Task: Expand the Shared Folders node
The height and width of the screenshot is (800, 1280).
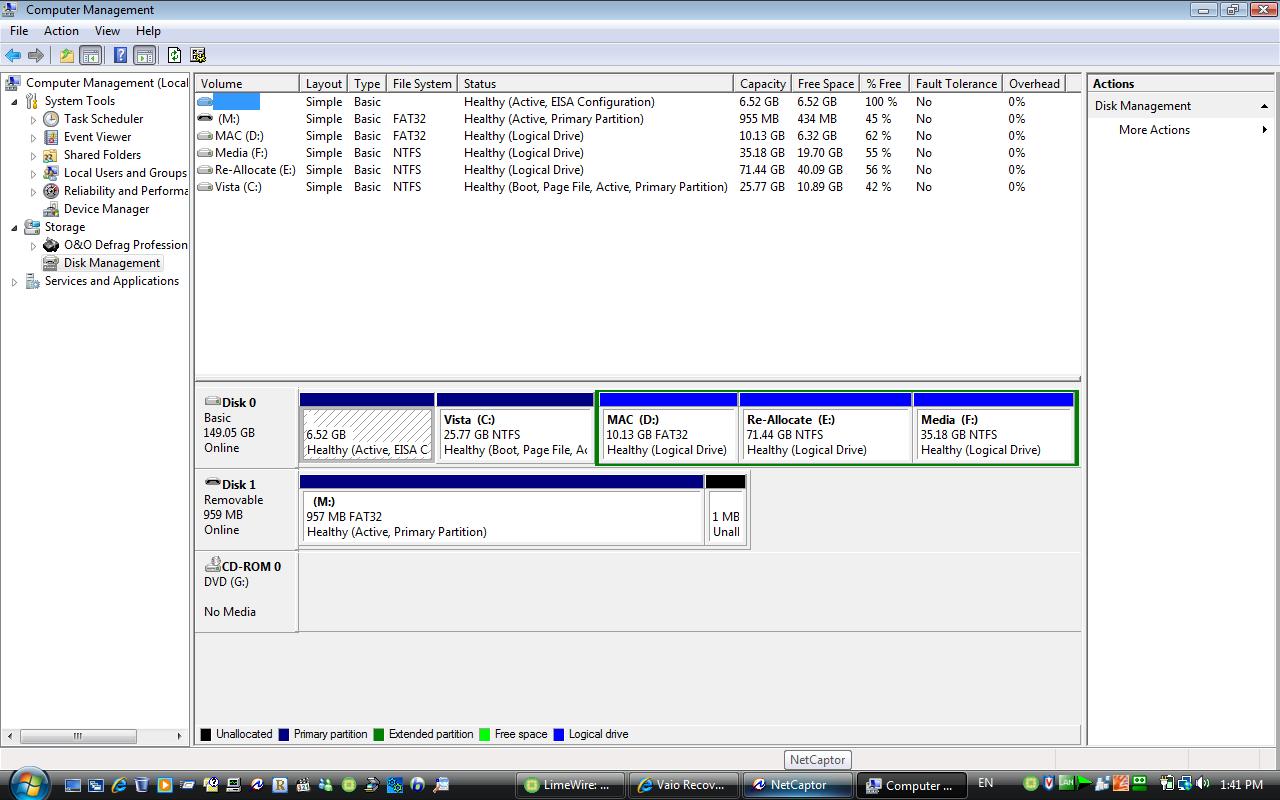Action: click(33, 156)
